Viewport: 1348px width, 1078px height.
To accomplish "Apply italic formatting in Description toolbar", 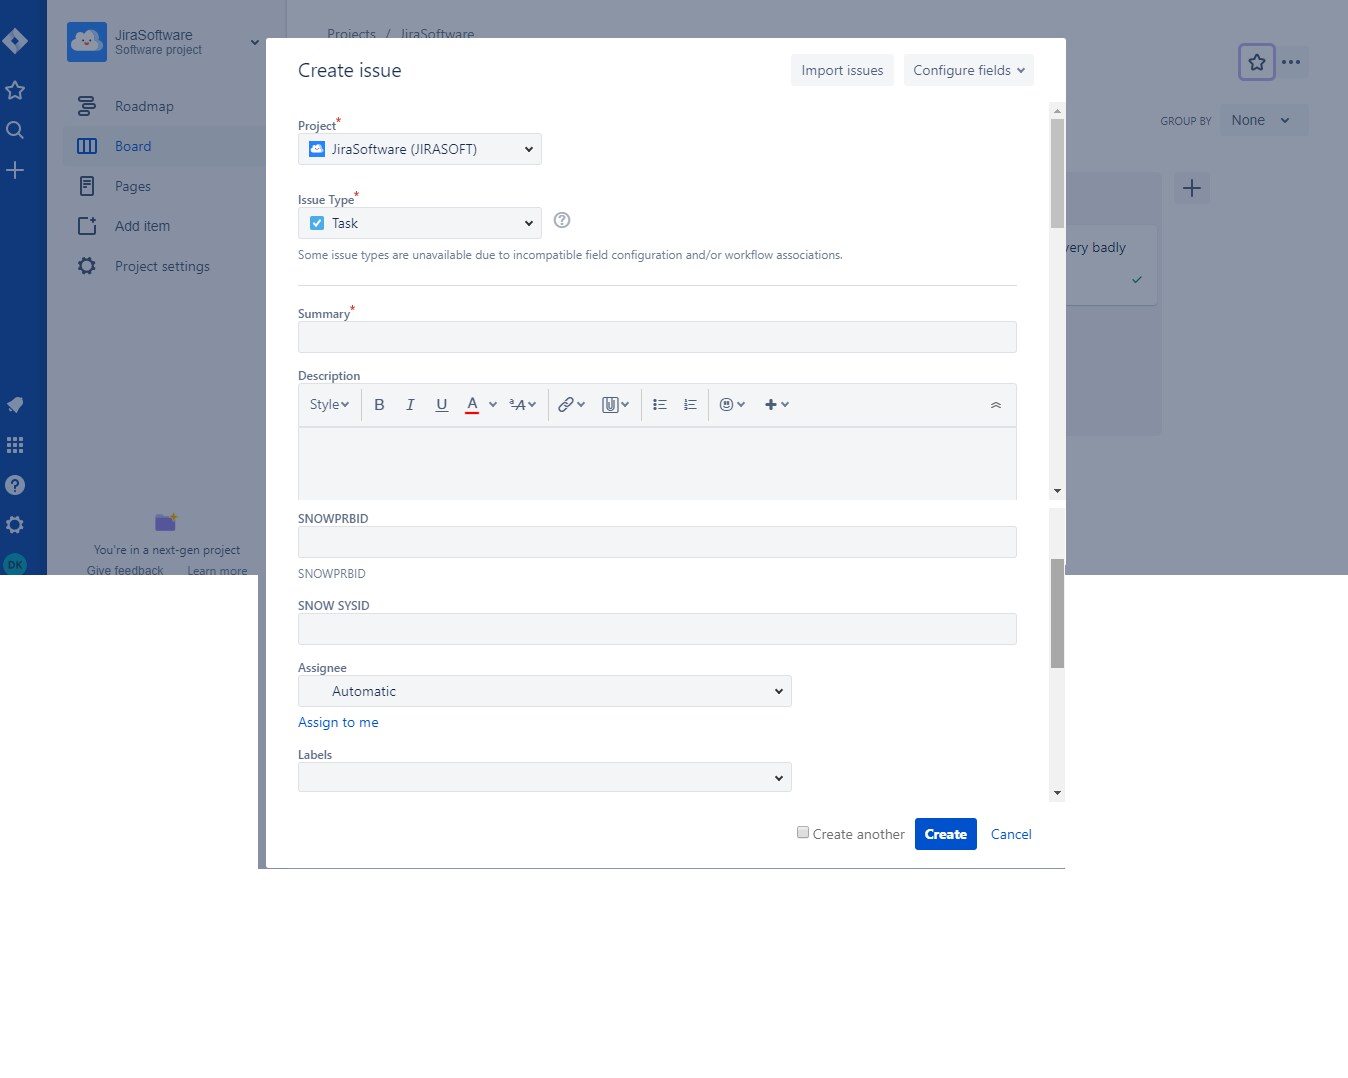I will [x=410, y=405].
